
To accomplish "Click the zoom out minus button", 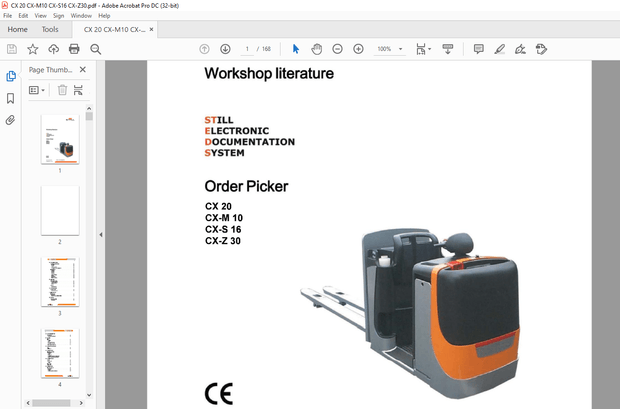I will tap(337, 49).
